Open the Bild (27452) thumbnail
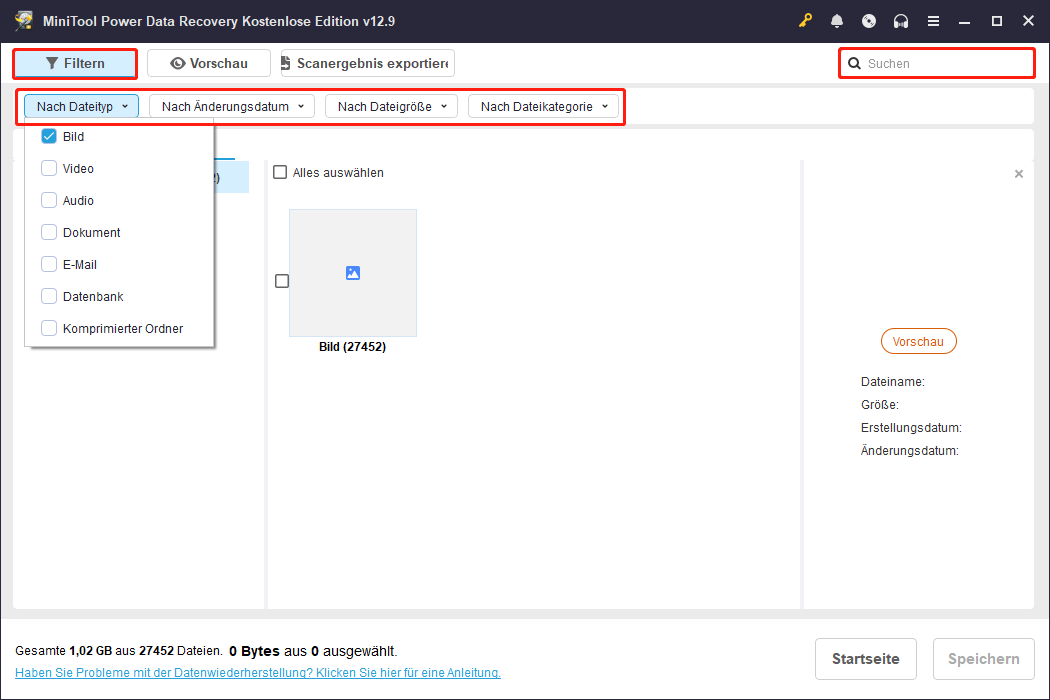1050x700 pixels. pos(353,273)
